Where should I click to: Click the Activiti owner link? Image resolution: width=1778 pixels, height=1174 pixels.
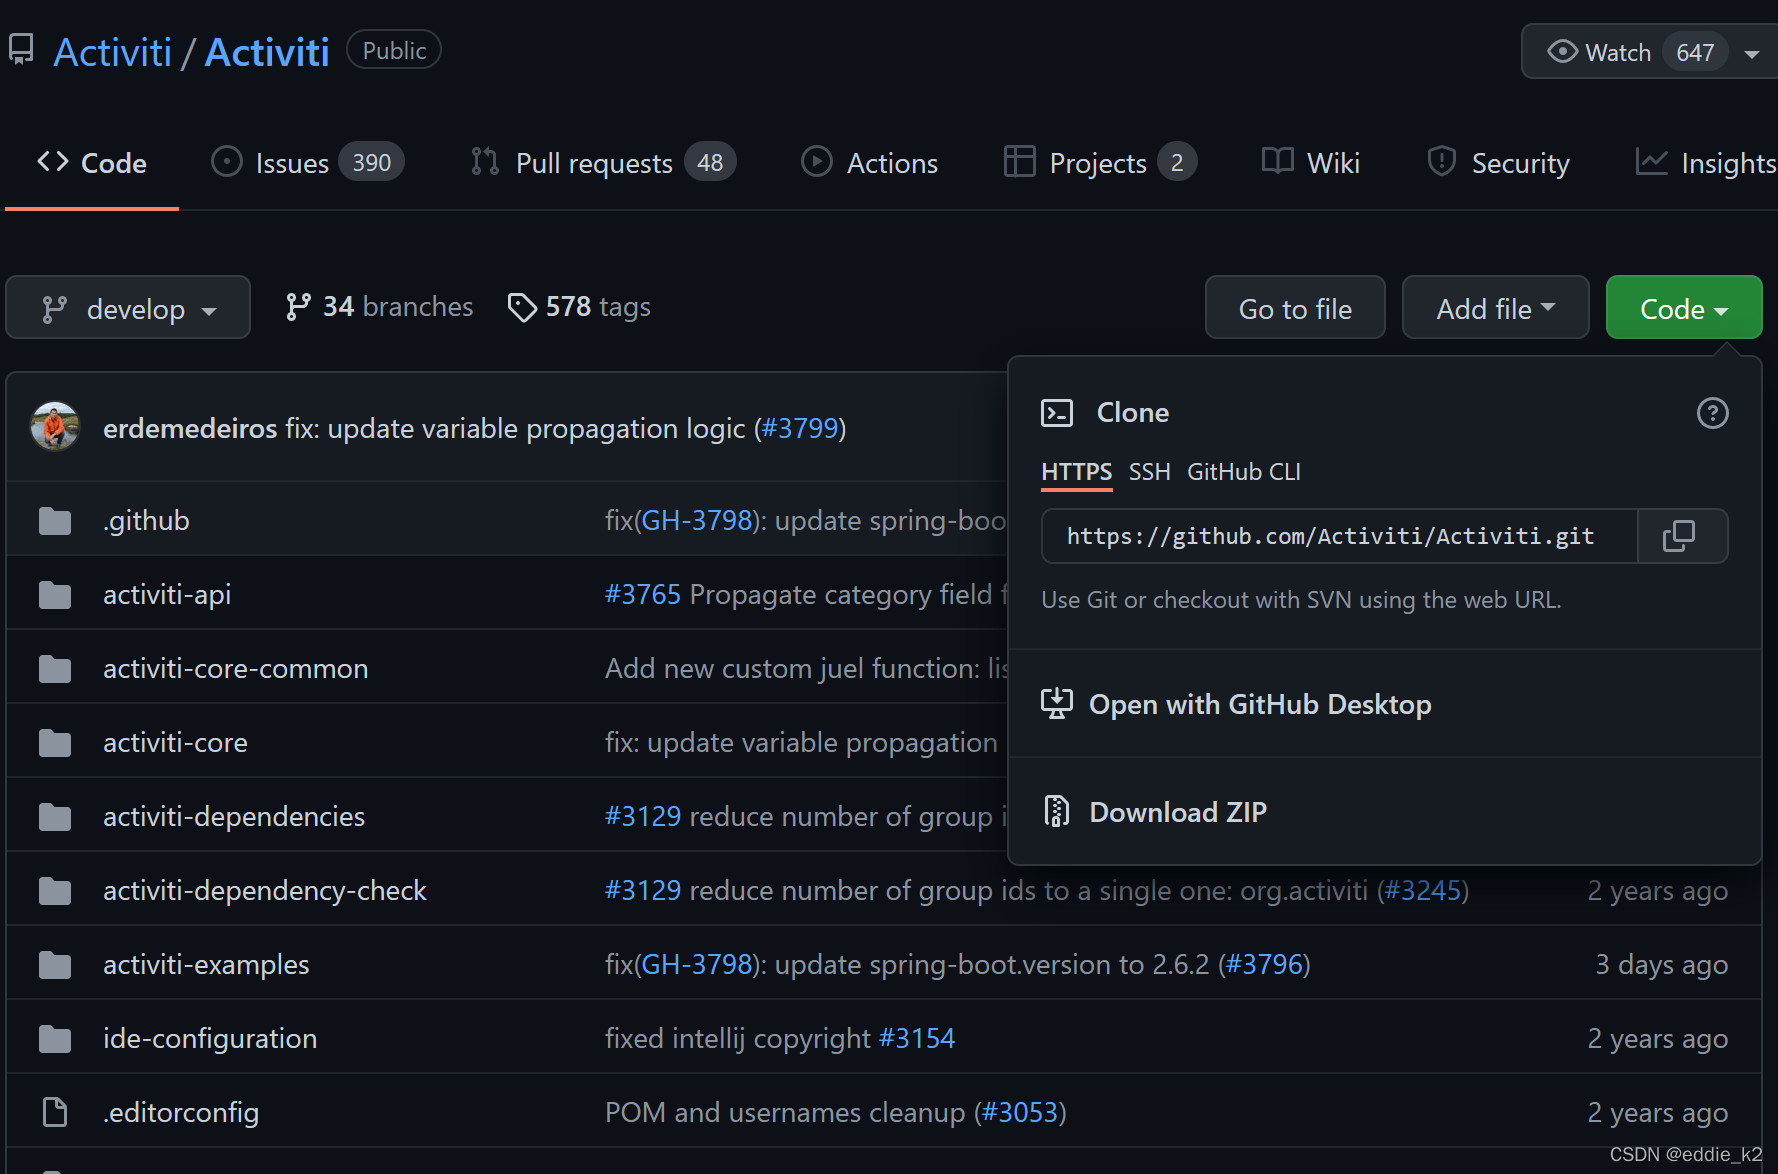click(x=113, y=52)
